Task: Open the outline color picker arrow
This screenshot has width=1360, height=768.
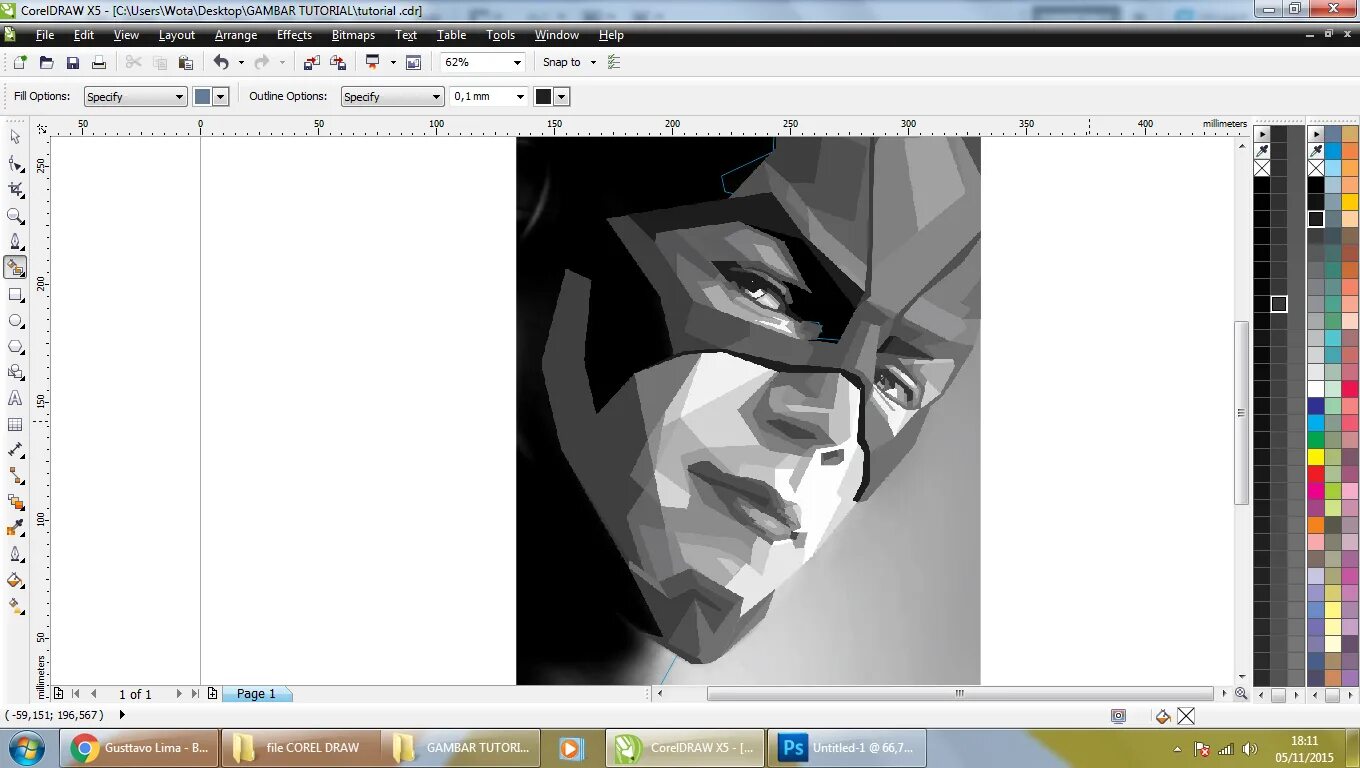Action: (x=562, y=97)
